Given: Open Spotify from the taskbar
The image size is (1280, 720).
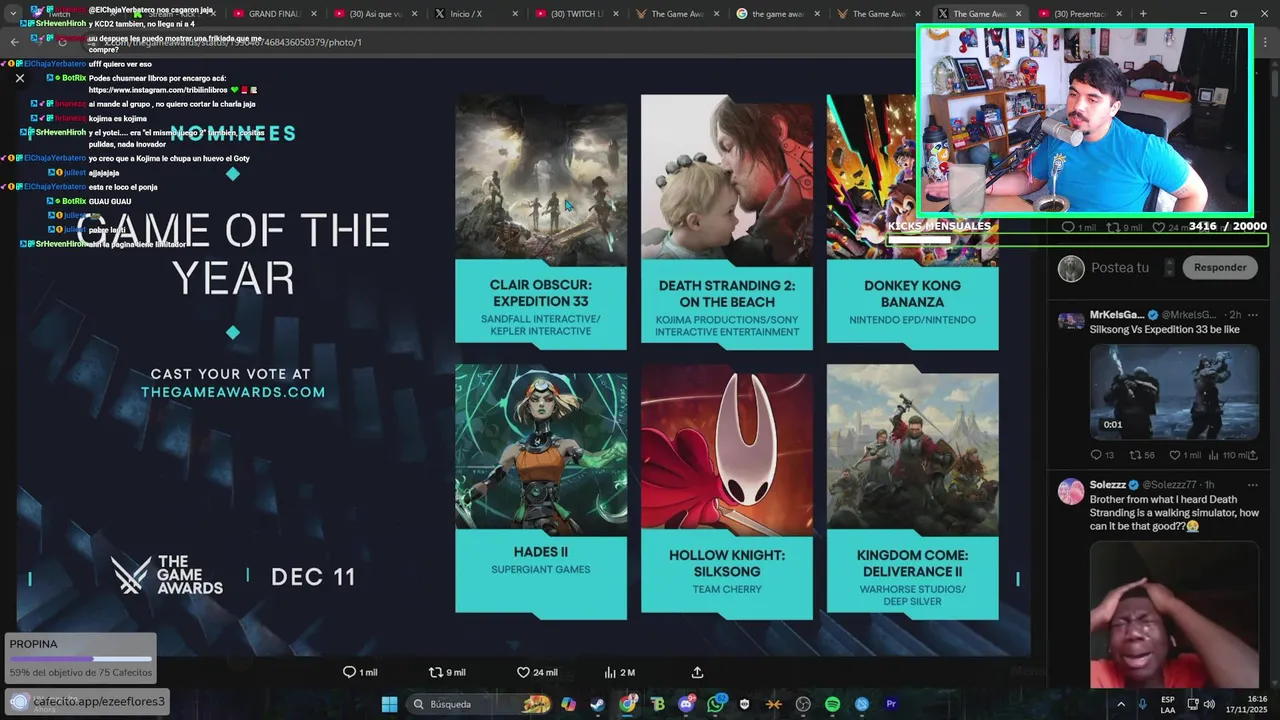Looking at the screenshot, I should point(832,704).
